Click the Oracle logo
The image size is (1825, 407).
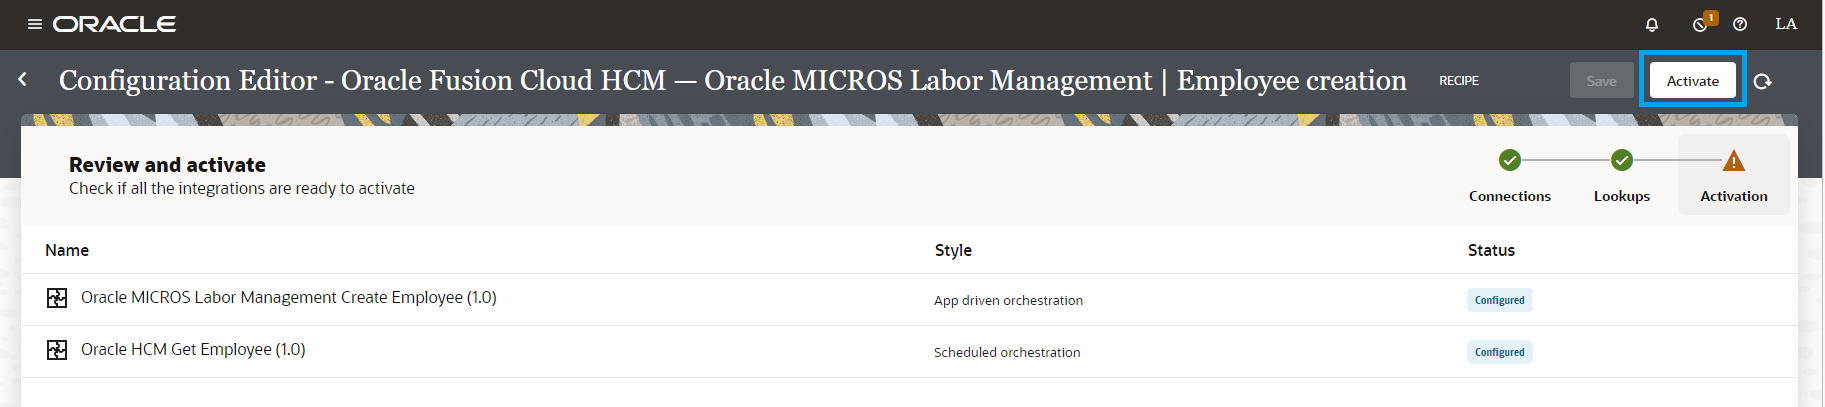point(114,24)
